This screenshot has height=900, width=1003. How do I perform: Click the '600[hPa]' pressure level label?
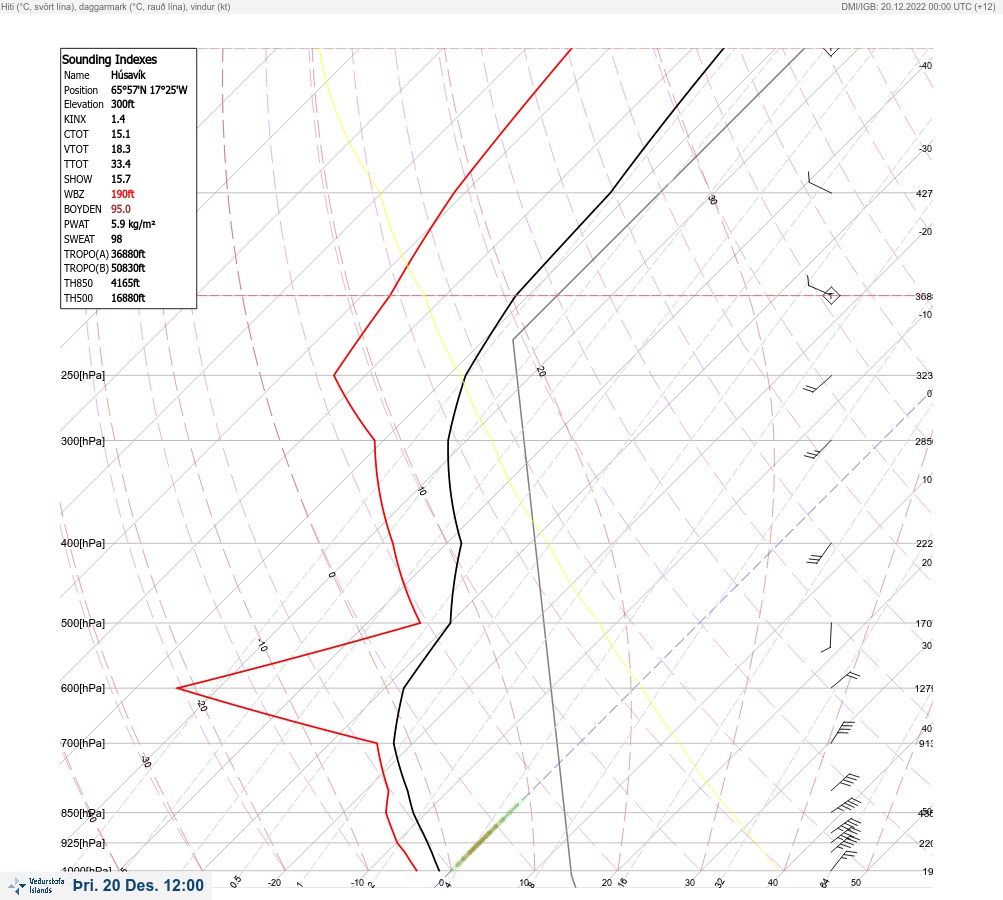pyautogui.click(x=83, y=688)
